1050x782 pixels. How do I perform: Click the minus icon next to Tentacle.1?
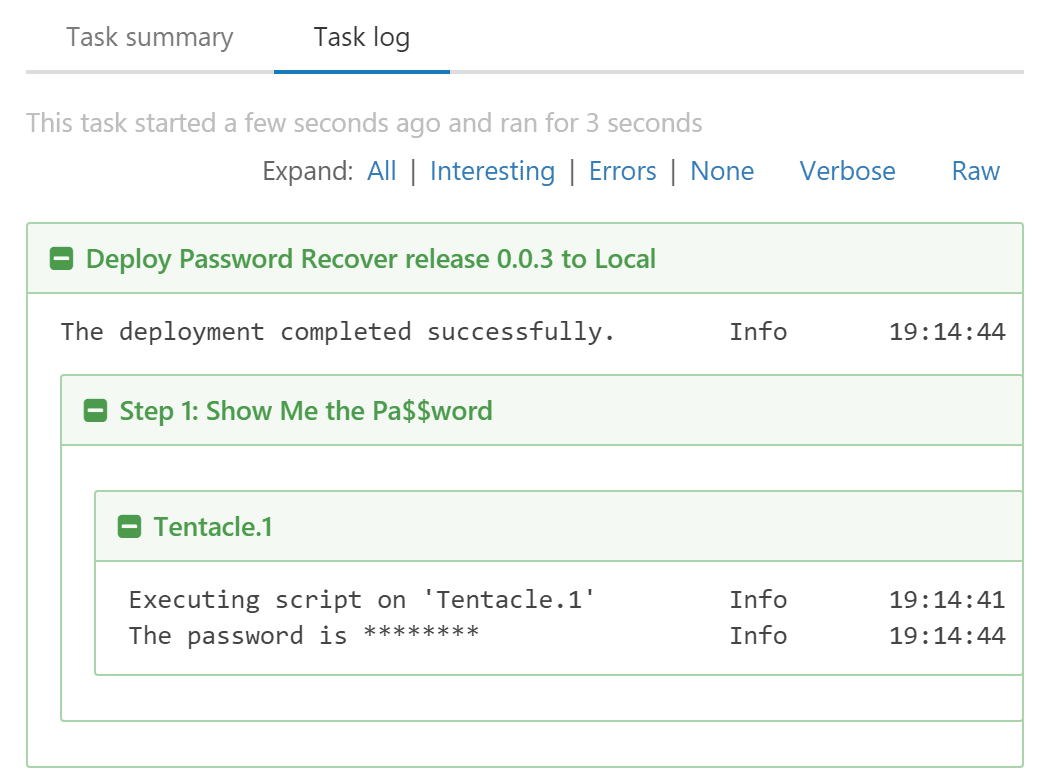click(x=130, y=527)
